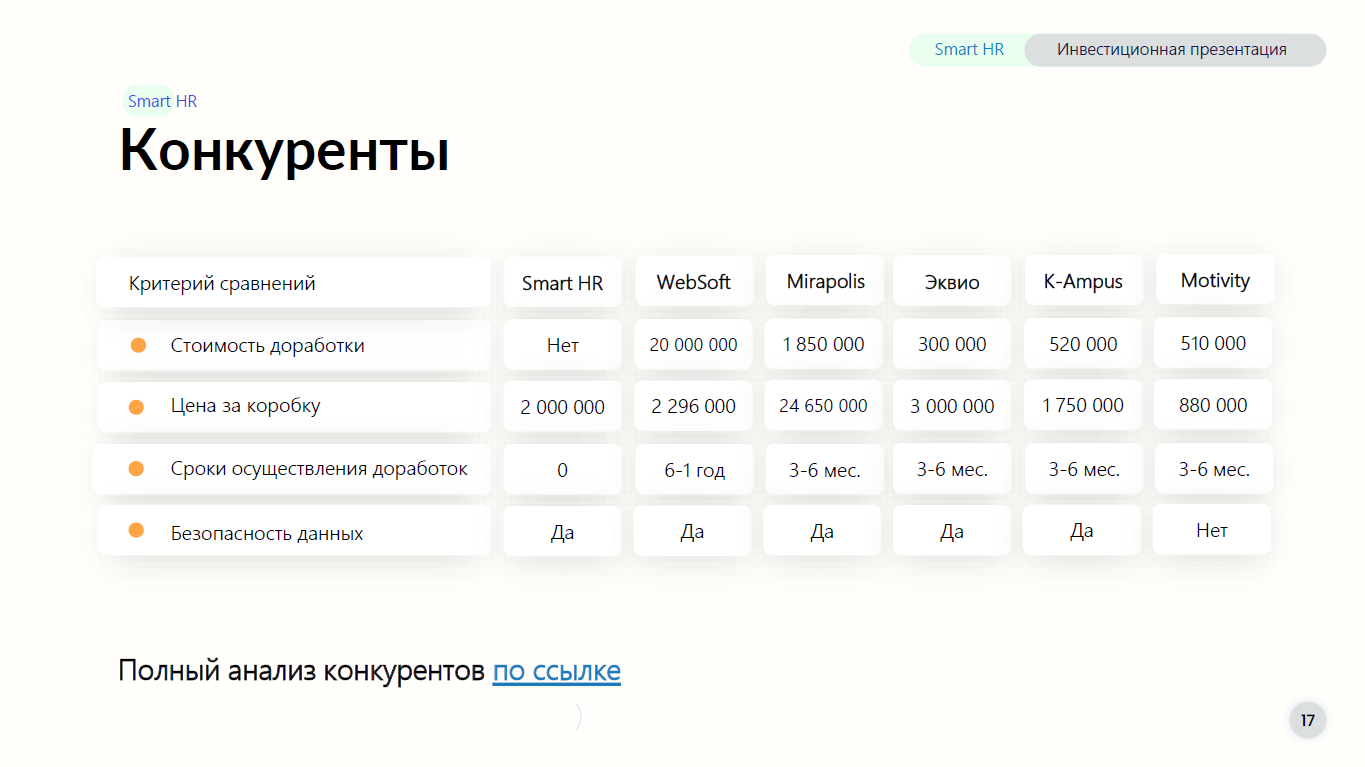Image resolution: width=1365 pixels, height=767 pixels.
Task: Click the "24 650 000" Mirapolis price cell
Action: pyautogui.click(x=823, y=405)
